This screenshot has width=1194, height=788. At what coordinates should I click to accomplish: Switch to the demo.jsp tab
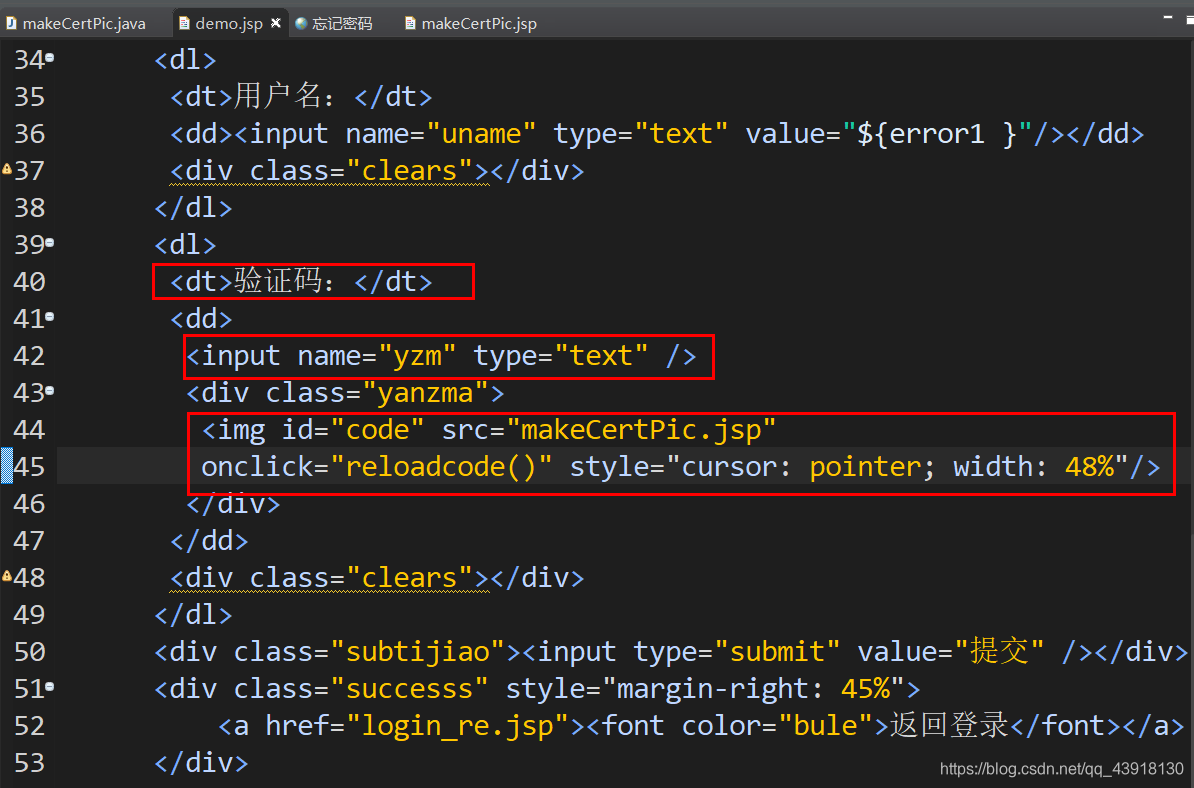[x=228, y=24]
